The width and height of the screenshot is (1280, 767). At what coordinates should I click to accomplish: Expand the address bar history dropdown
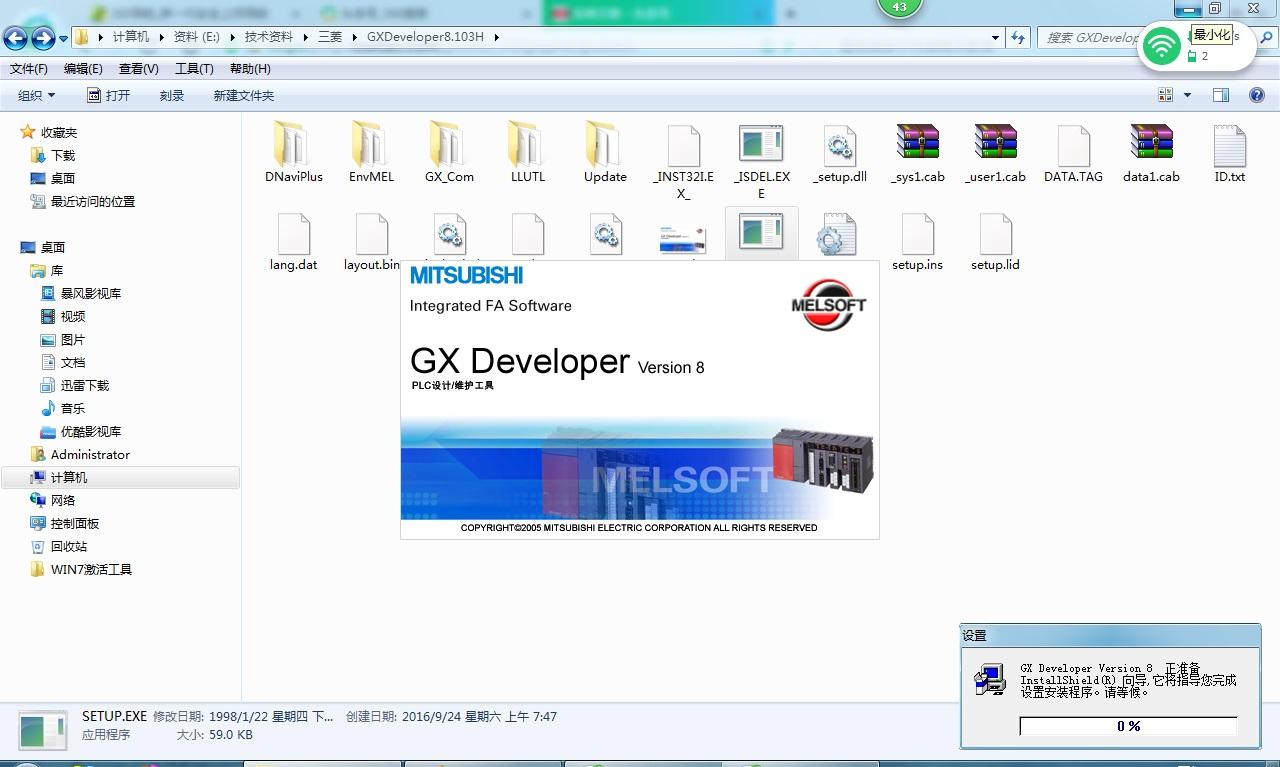995,37
